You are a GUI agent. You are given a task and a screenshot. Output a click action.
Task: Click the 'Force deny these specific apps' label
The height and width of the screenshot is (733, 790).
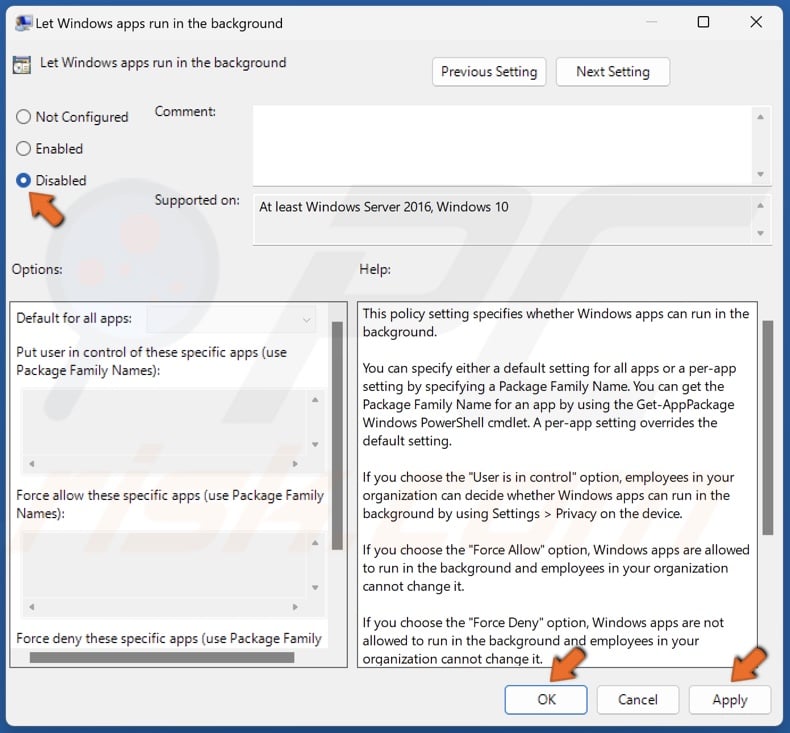(169, 638)
